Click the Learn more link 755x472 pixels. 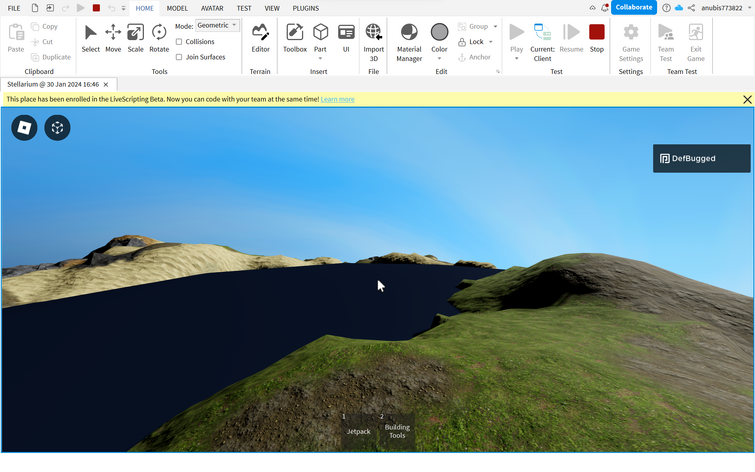338,99
